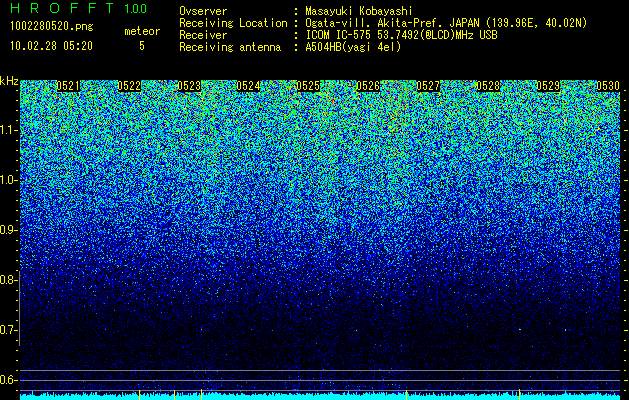629x400 pixels.
Task: Click the gray horizontal line at 0.6 kHz
Action: click(320, 380)
